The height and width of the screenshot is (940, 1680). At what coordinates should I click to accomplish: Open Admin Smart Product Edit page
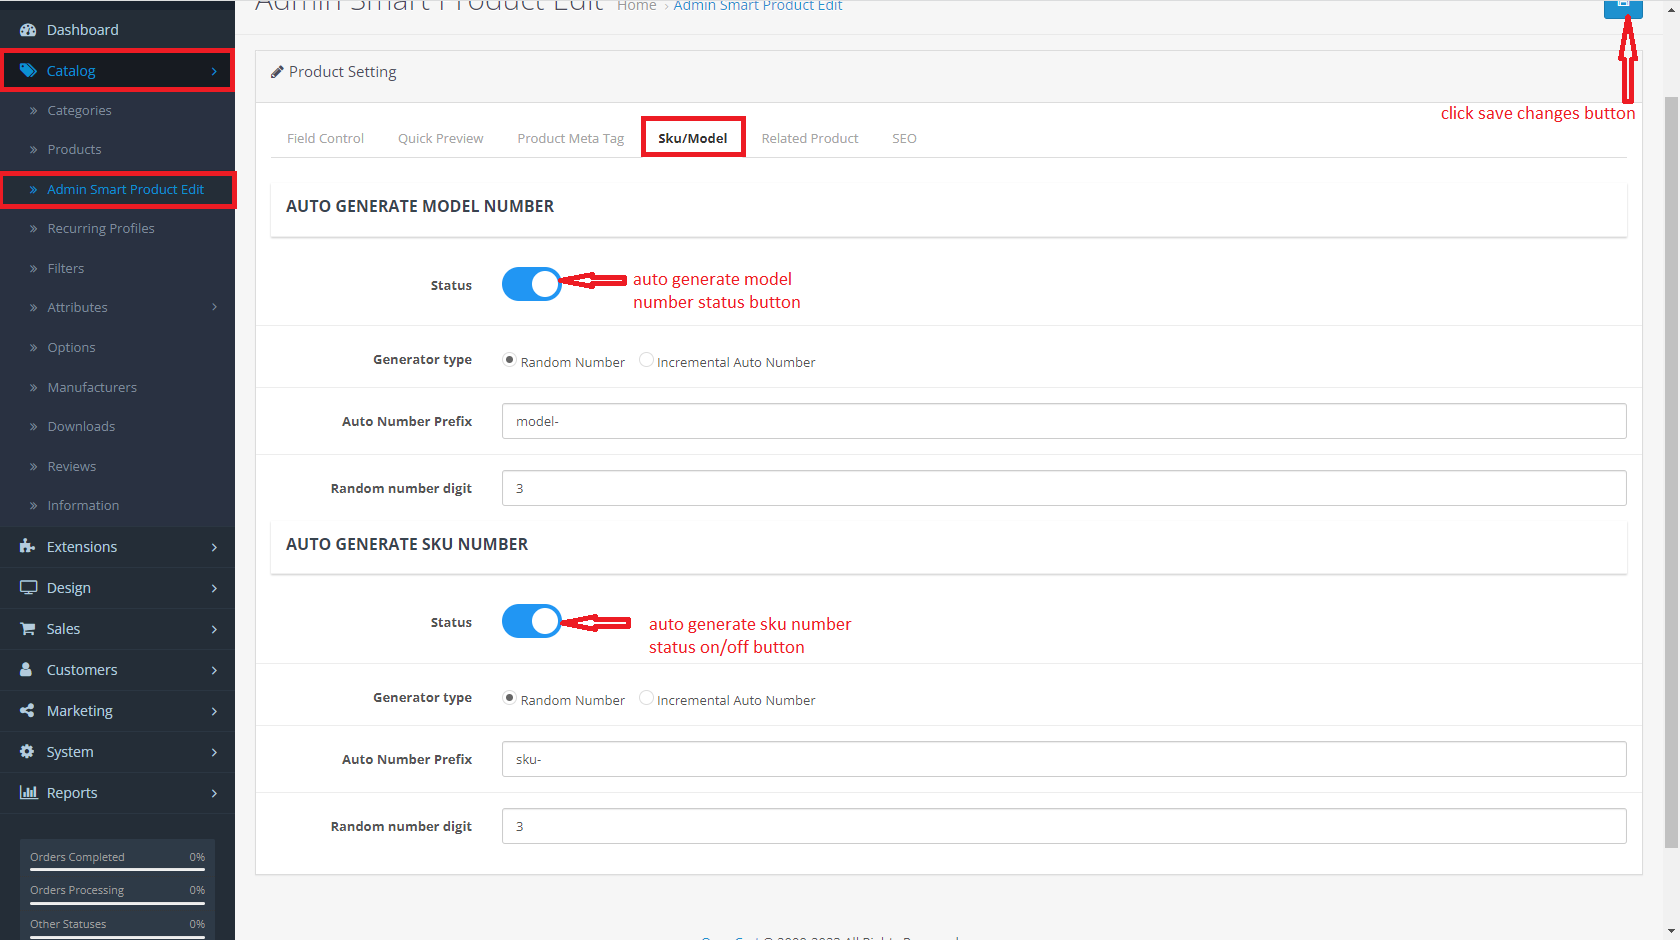(125, 188)
